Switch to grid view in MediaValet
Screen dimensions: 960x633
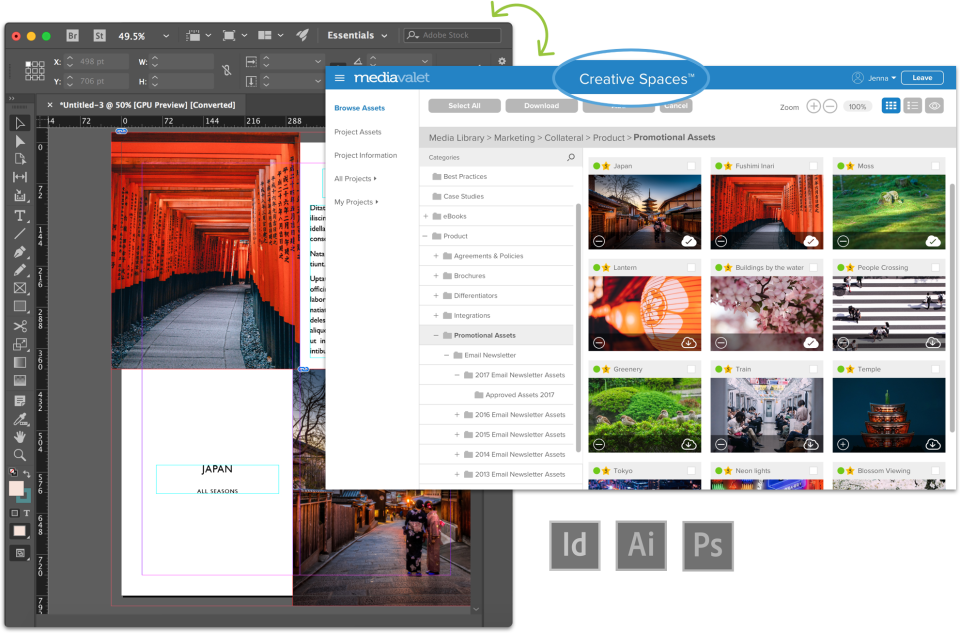point(890,106)
